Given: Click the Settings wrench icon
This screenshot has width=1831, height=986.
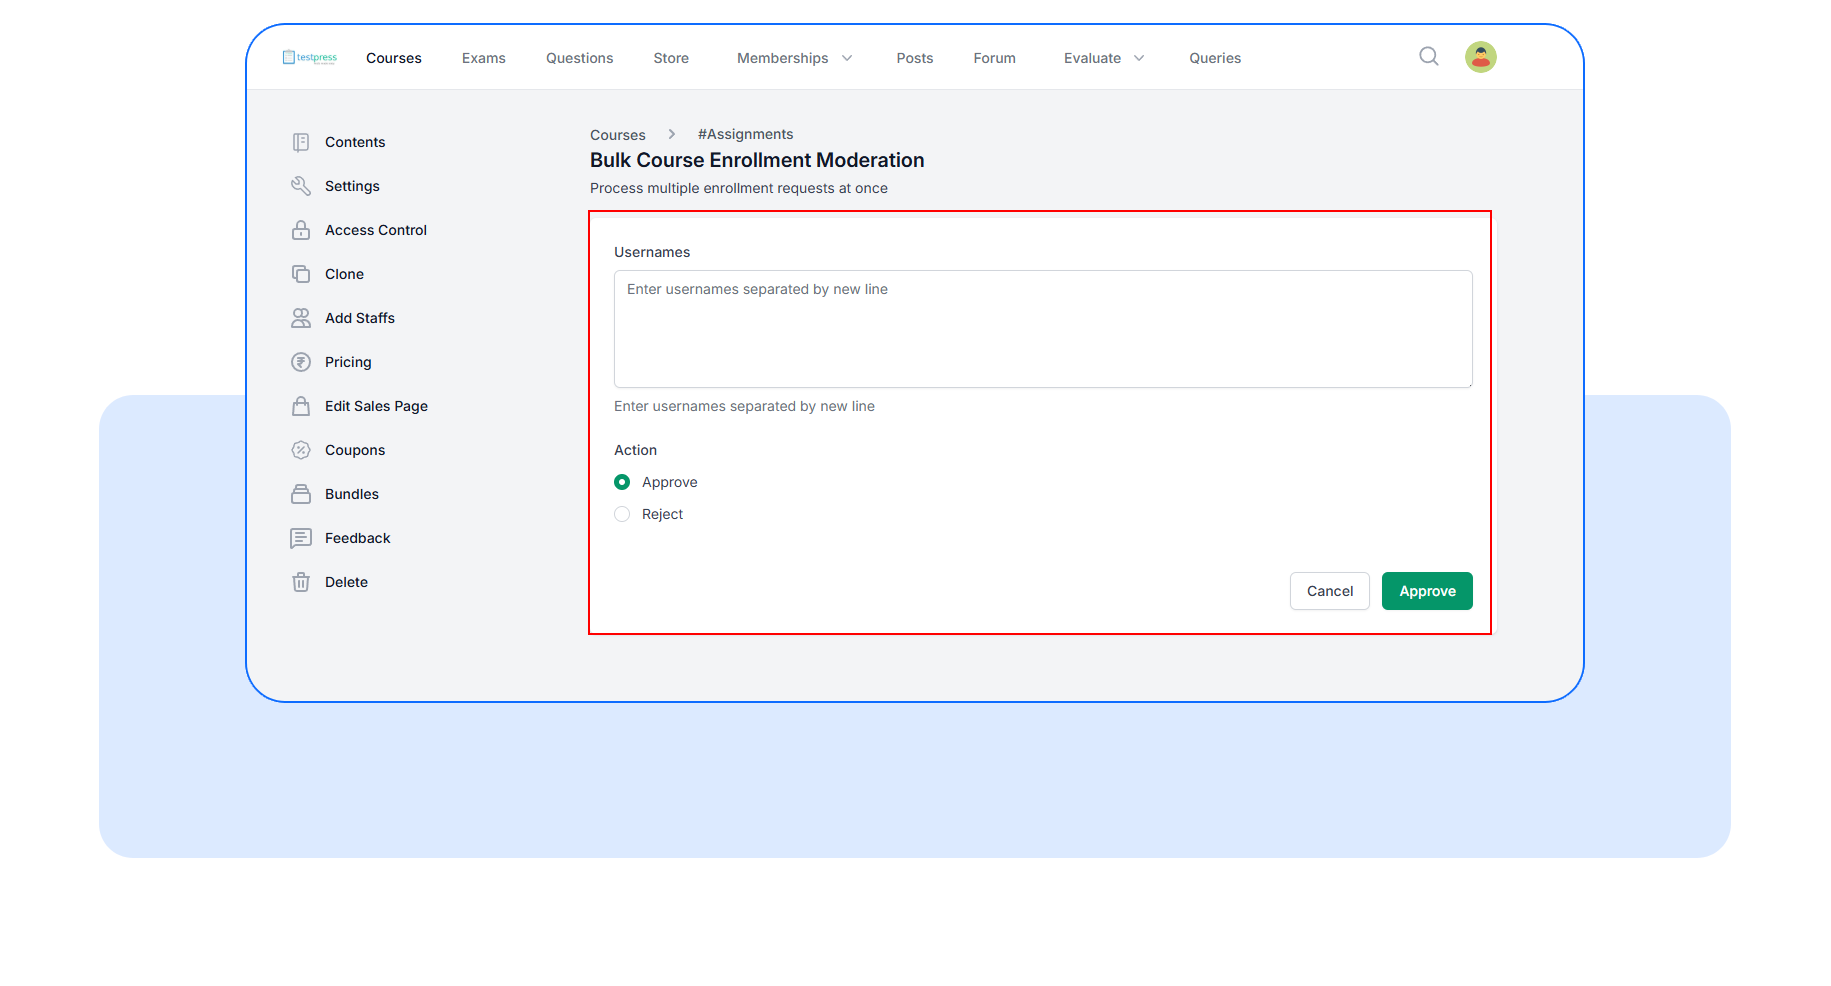Looking at the screenshot, I should (300, 186).
